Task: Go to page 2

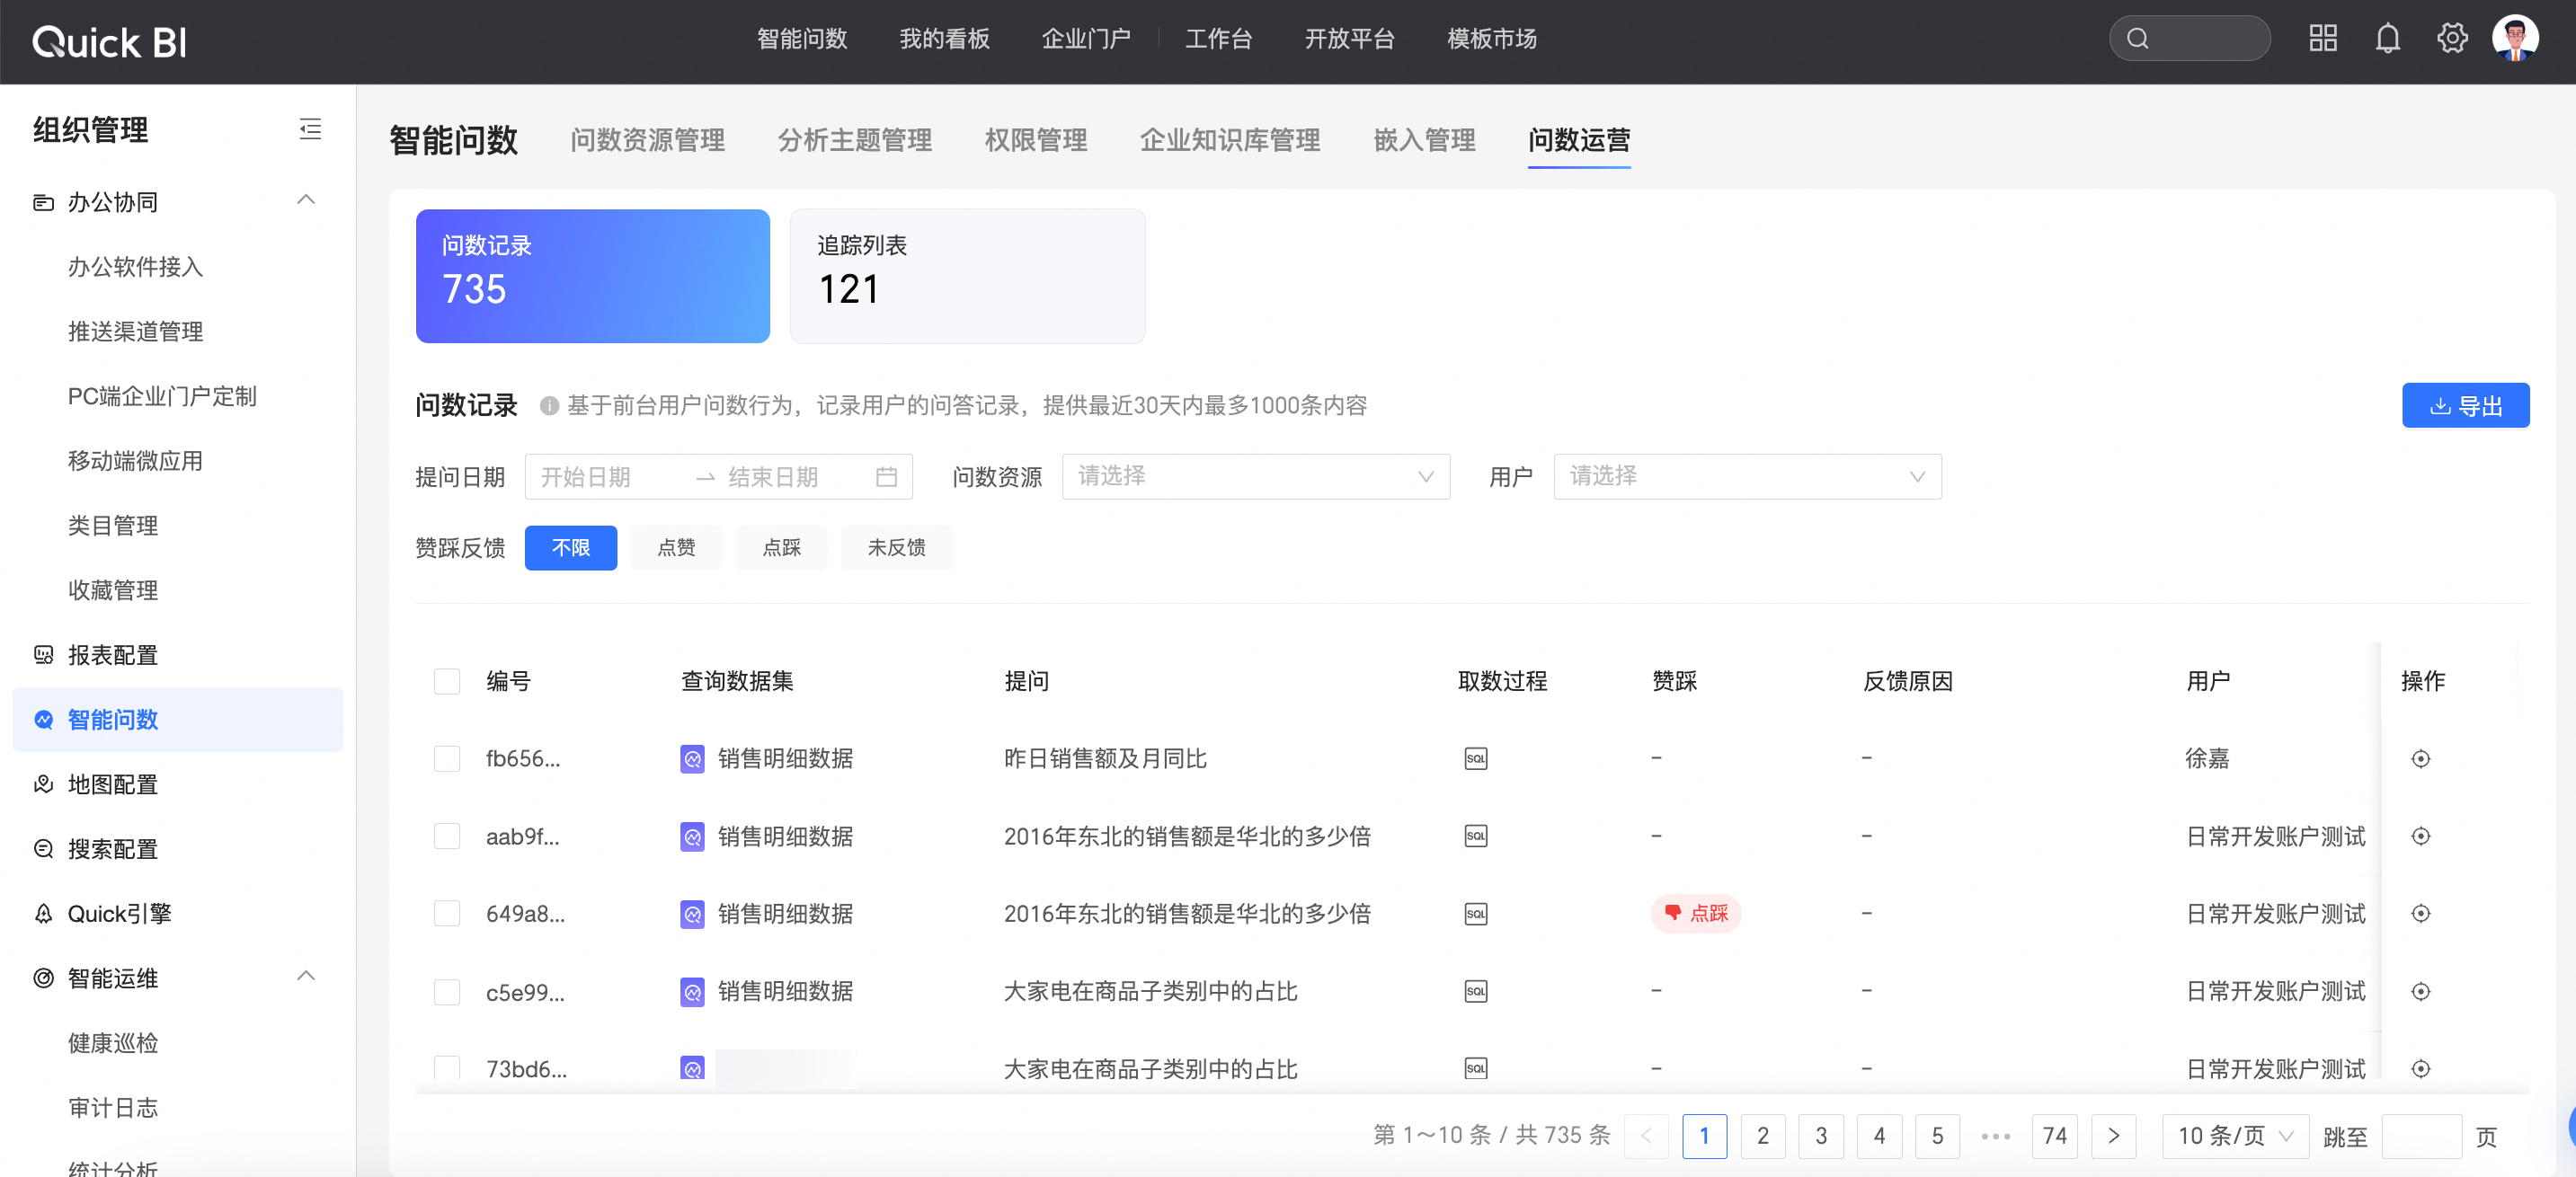Action: pos(1762,1137)
